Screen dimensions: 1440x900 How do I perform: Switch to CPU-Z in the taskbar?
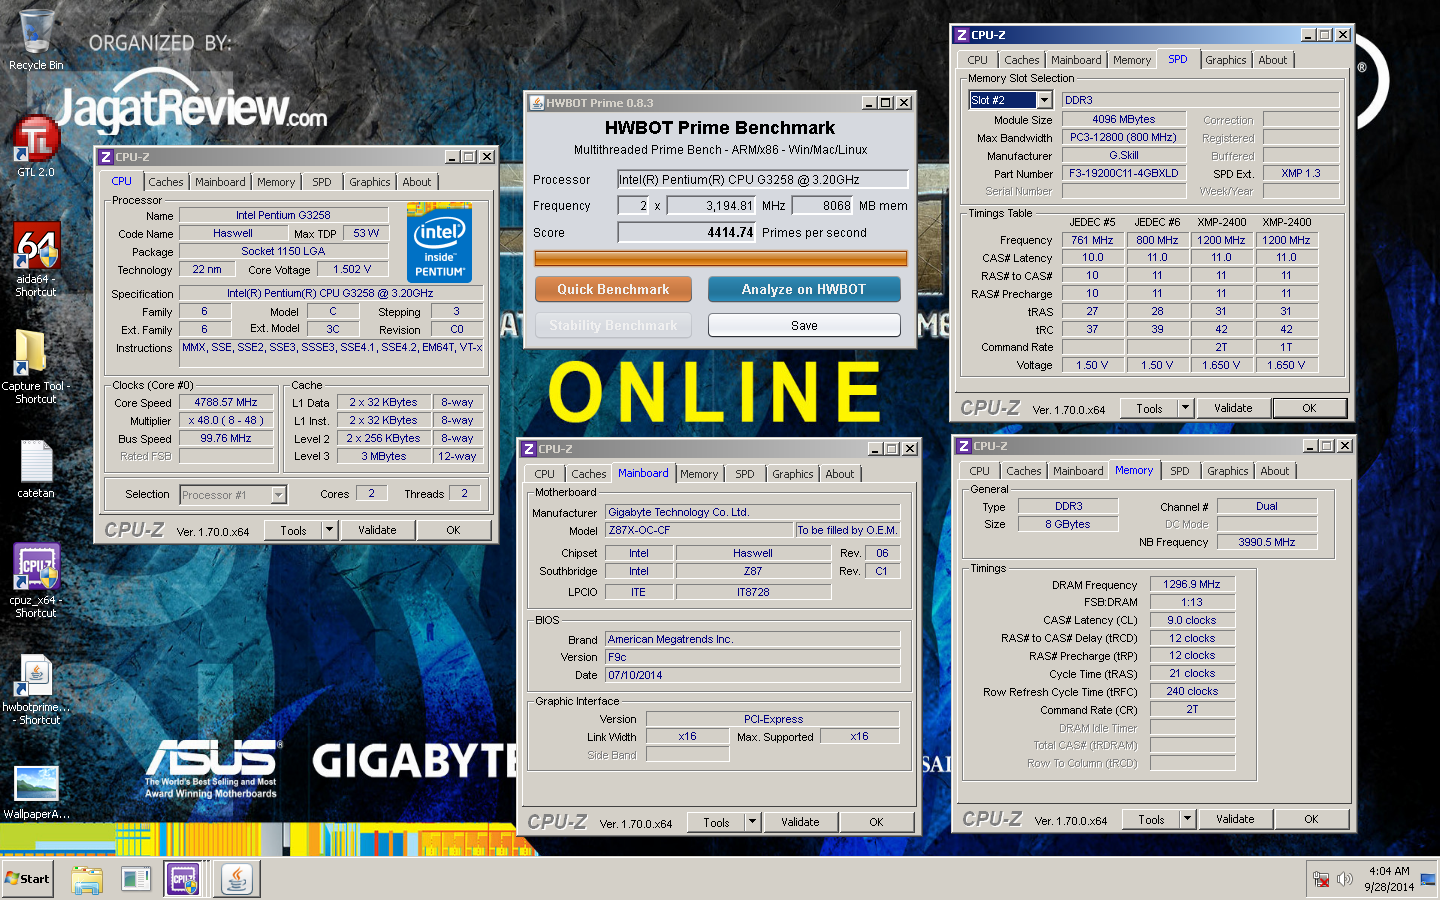click(x=184, y=879)
